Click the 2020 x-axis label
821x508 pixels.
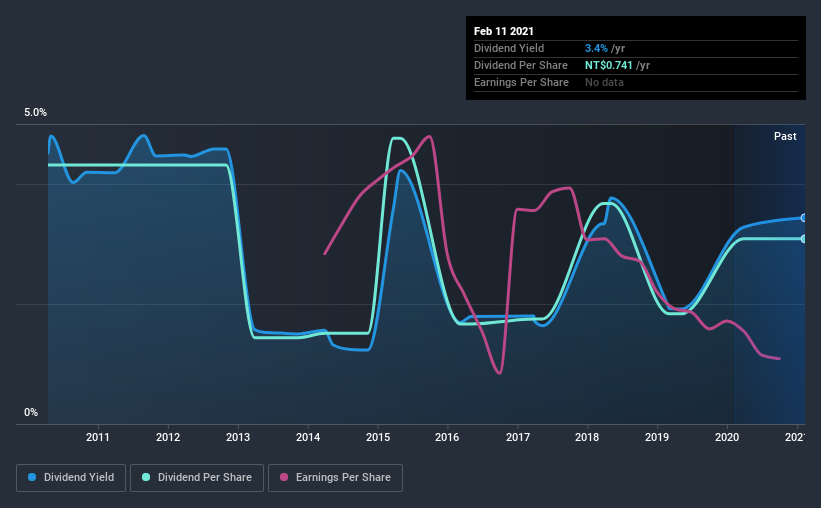727,437
